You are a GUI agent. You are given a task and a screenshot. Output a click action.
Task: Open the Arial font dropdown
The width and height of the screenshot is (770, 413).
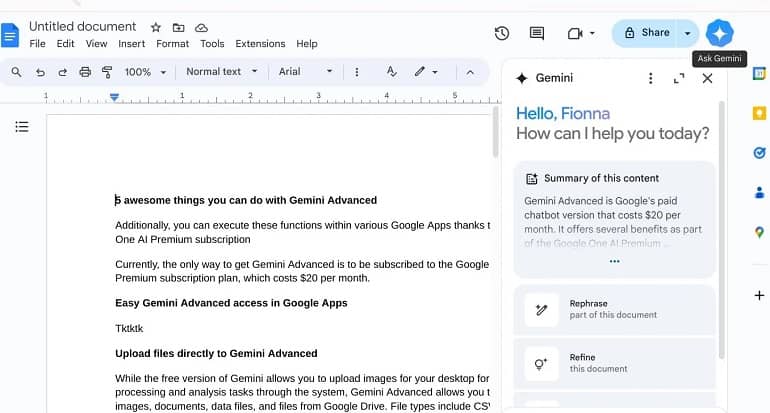[x=305, y=72]
